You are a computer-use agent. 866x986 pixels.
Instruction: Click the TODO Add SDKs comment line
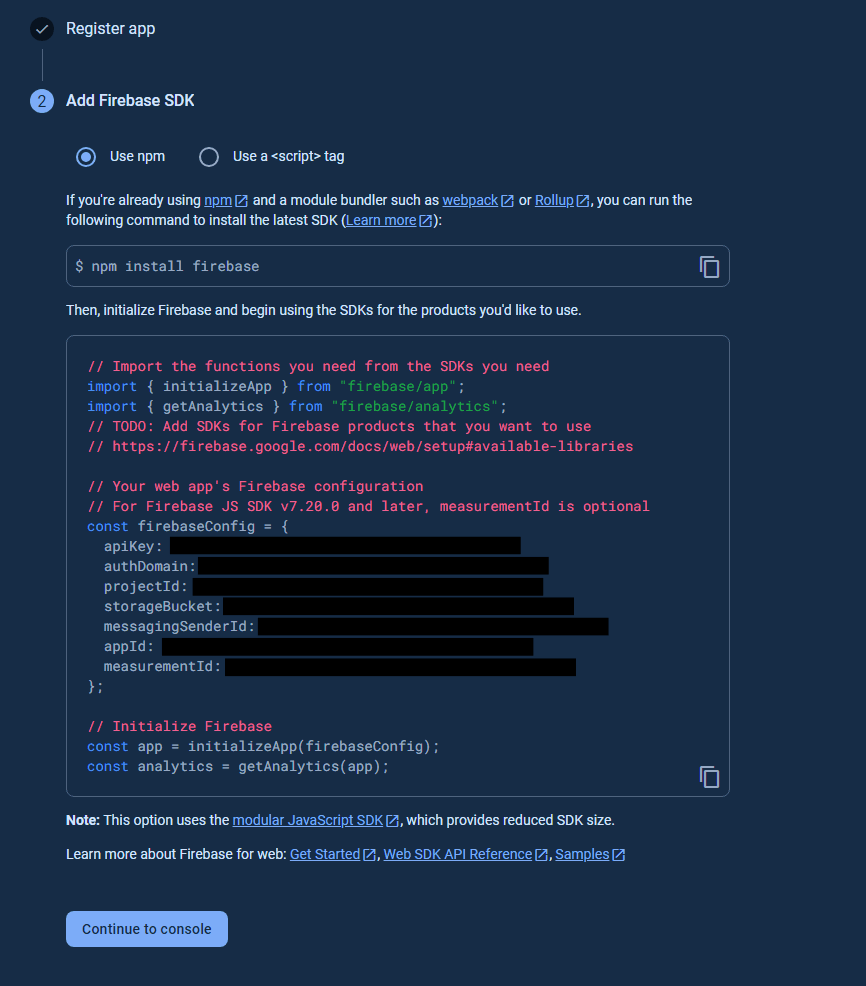tap(340, 427)
